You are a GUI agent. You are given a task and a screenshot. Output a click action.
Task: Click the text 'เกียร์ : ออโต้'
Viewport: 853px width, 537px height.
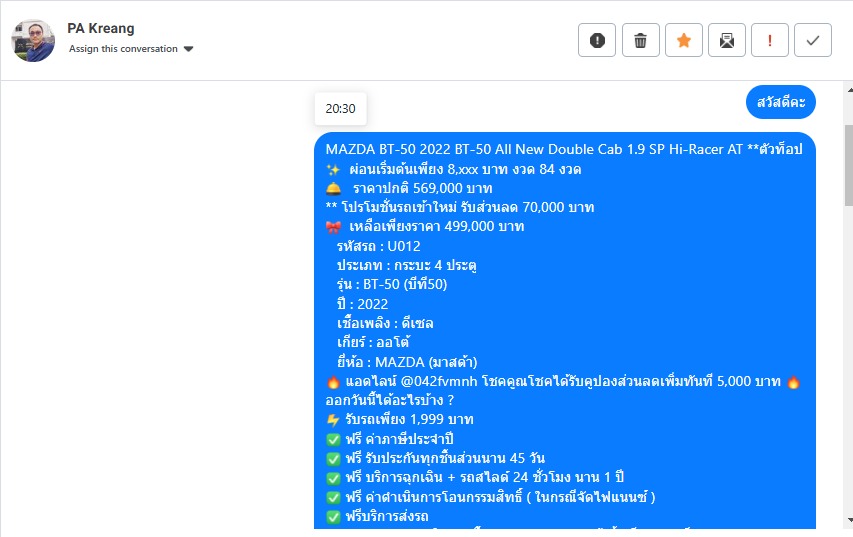[373, 342]
